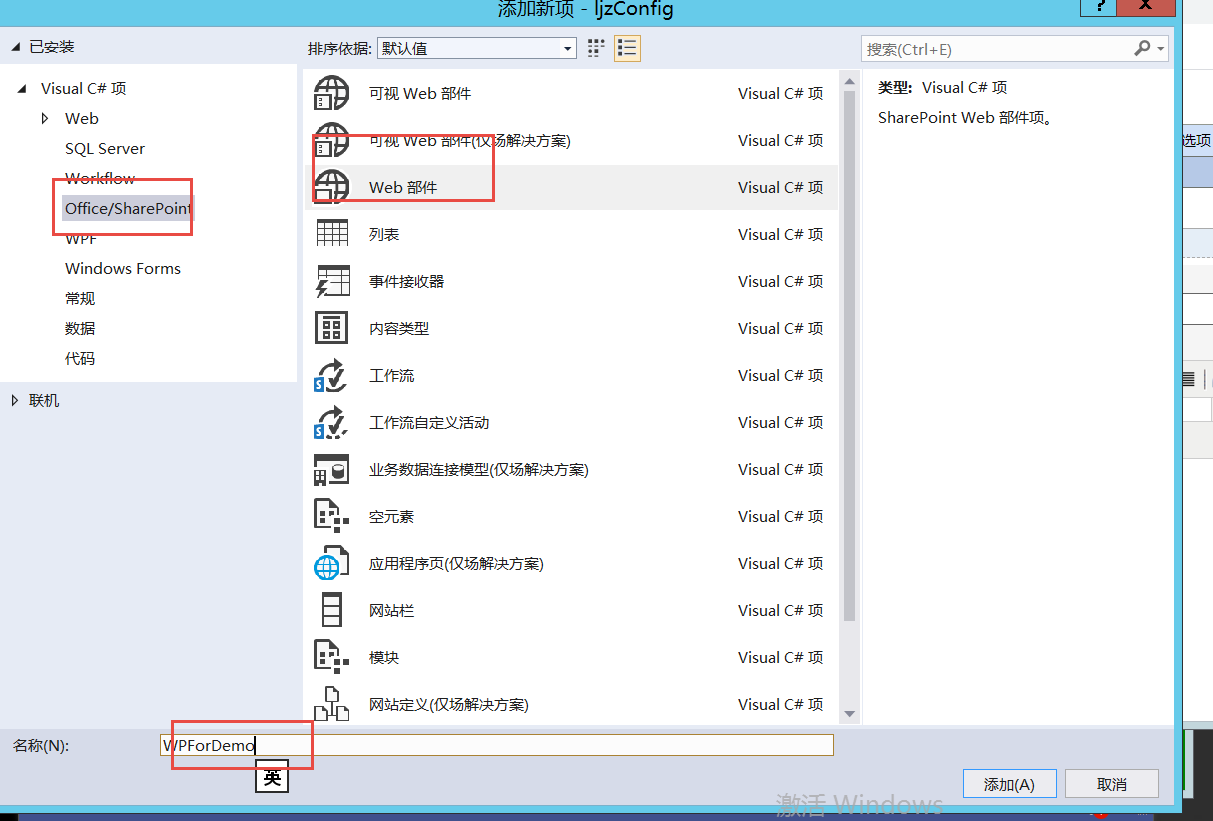
Task: Select the 空元素 template name
Action: 391,516
